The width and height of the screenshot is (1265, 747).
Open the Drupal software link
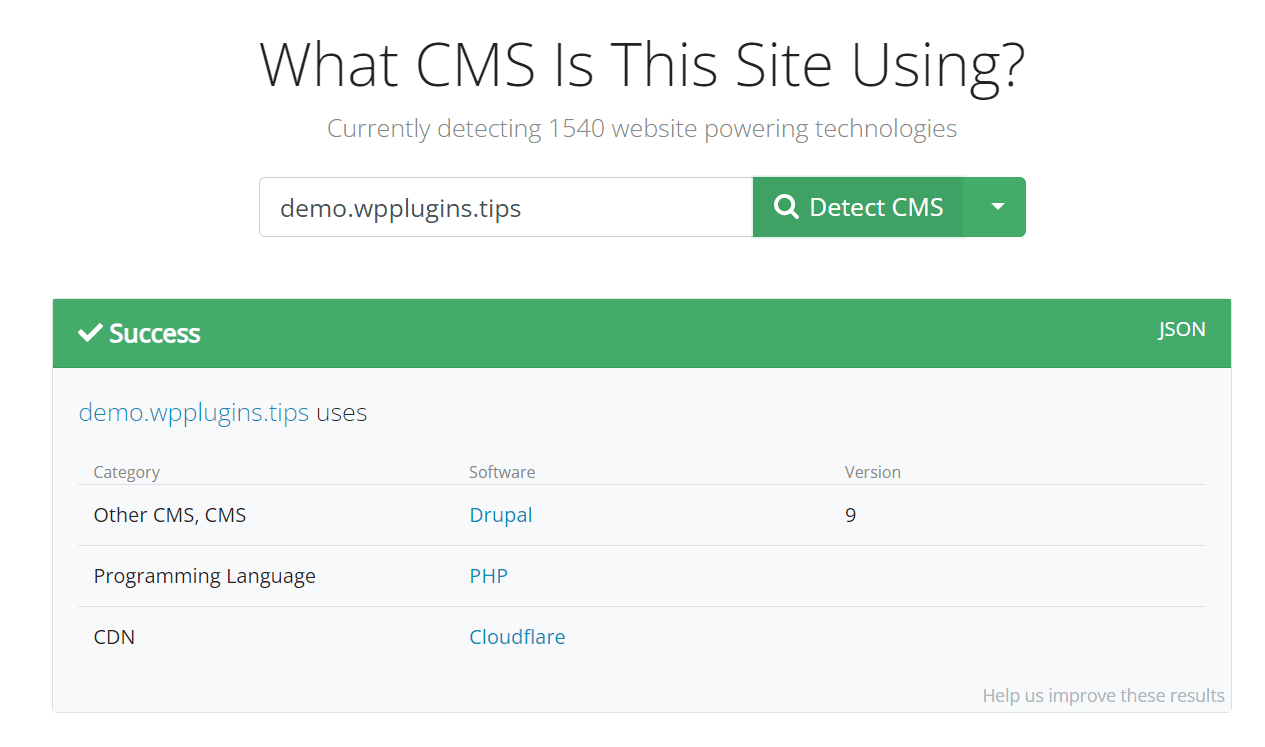(x=500, y=515)
